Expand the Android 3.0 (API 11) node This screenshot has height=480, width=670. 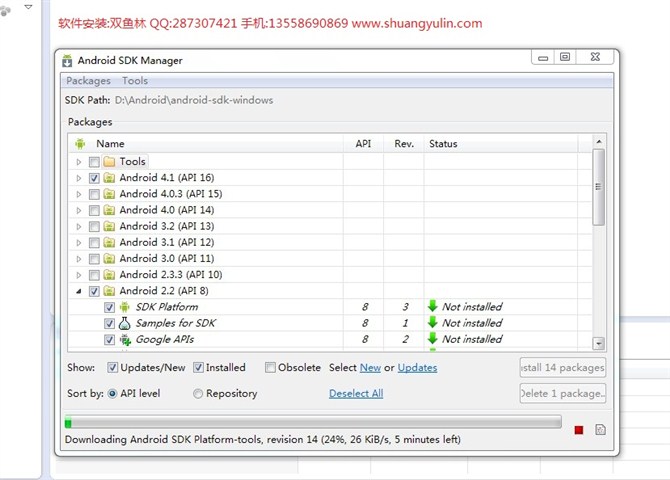tap(79, 259)
